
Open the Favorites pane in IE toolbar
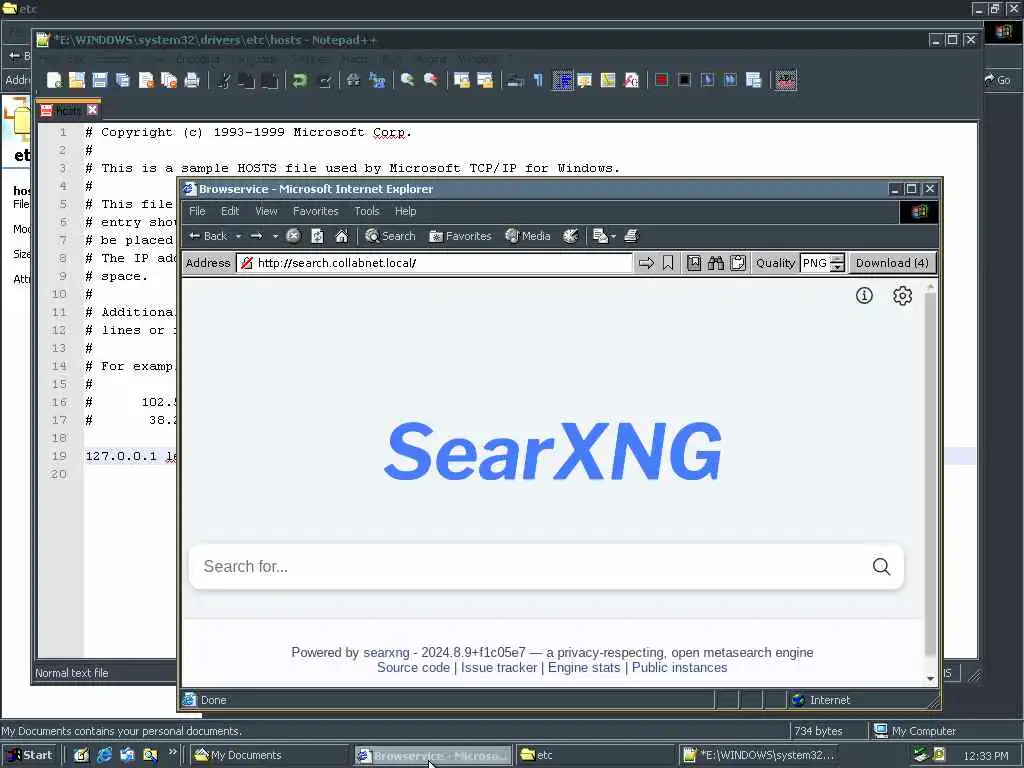click(x=460, y=236)
